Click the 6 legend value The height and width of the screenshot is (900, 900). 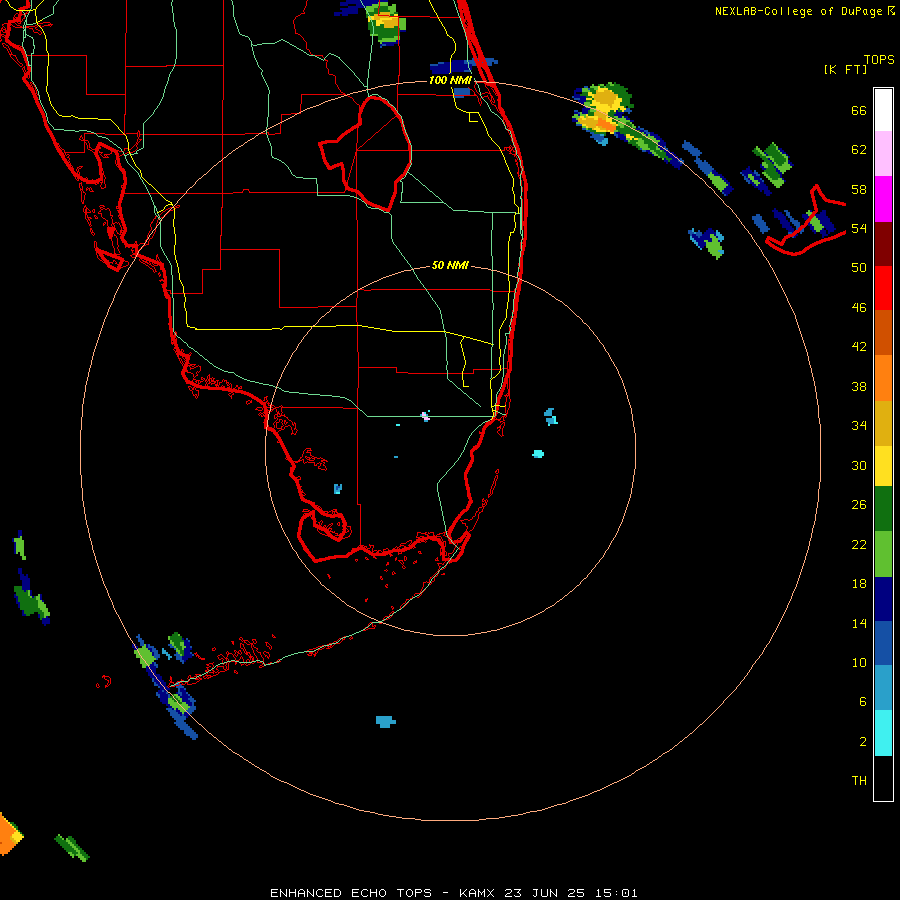(862, 701)
